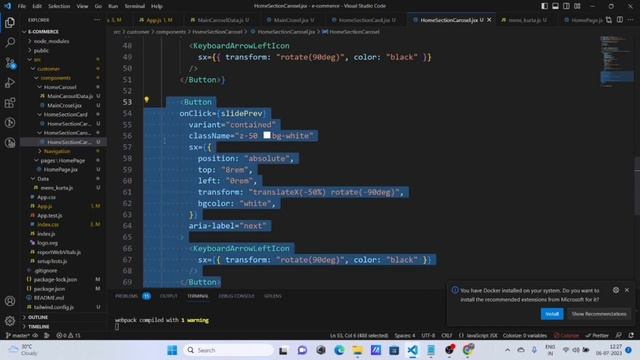The image size is (640, 360).
Task: Click the editor minimap
Action: (x=616, y=61)
